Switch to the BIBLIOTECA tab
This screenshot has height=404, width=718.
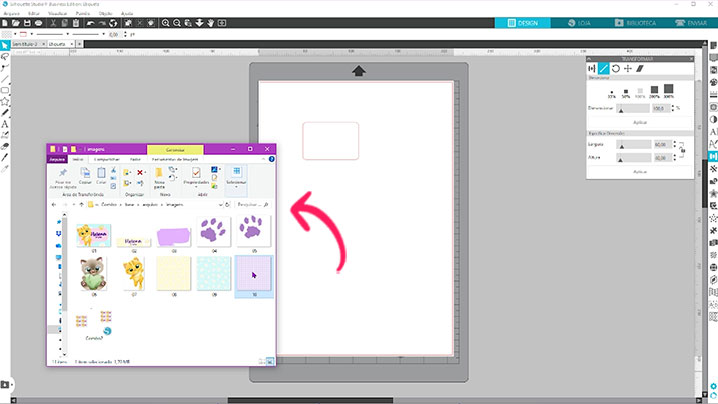coord(632,21)
